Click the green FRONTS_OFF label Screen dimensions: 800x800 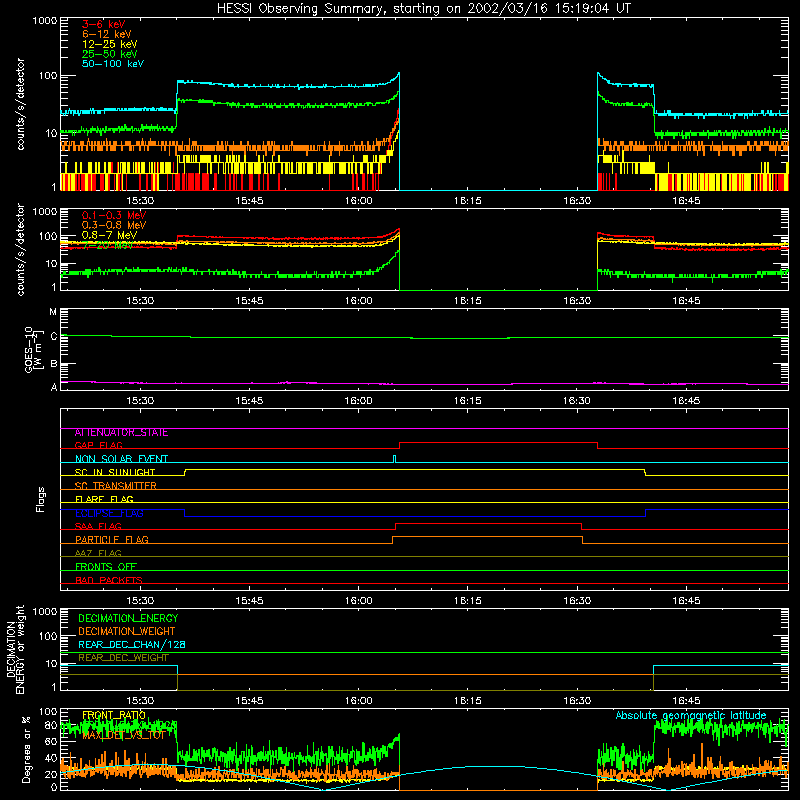[x=106, y=566]
